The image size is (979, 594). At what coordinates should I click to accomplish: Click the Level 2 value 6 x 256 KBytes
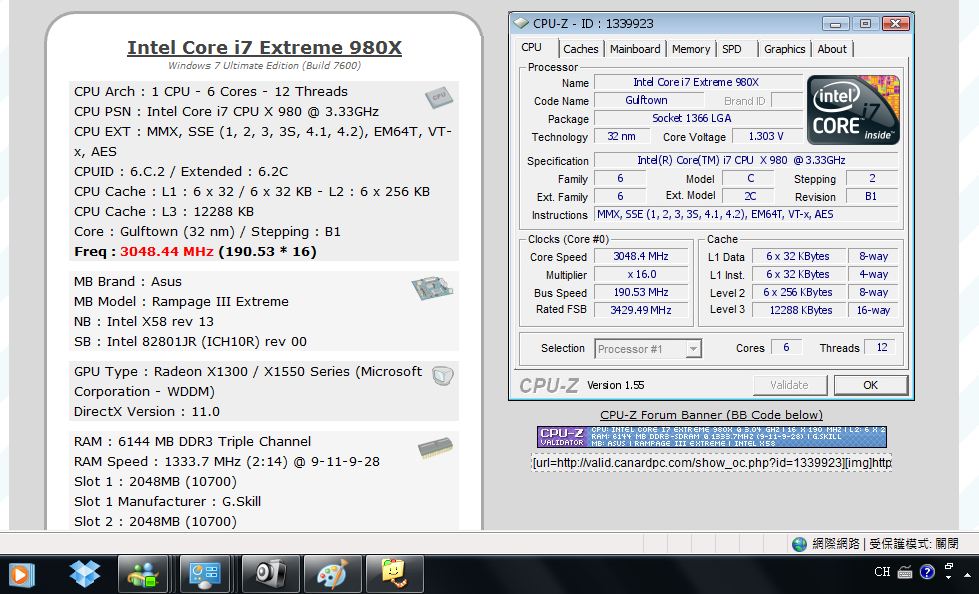pyautogui.click(x=799, y=292)
